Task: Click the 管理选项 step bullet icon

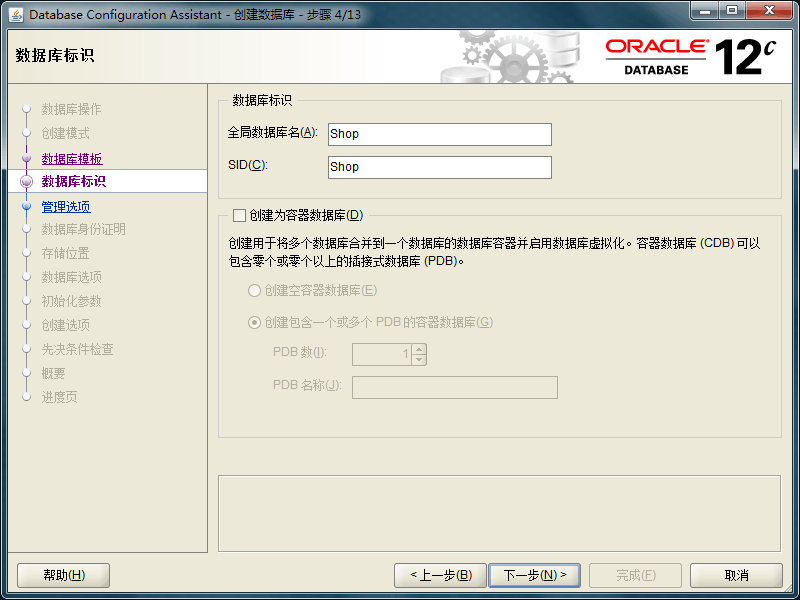Action: [x=27, y=207]
